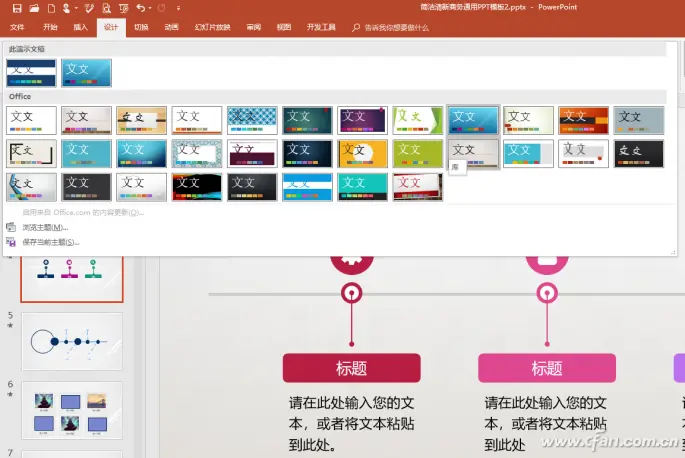Click the Redo icon in title bar

[162, 8]
